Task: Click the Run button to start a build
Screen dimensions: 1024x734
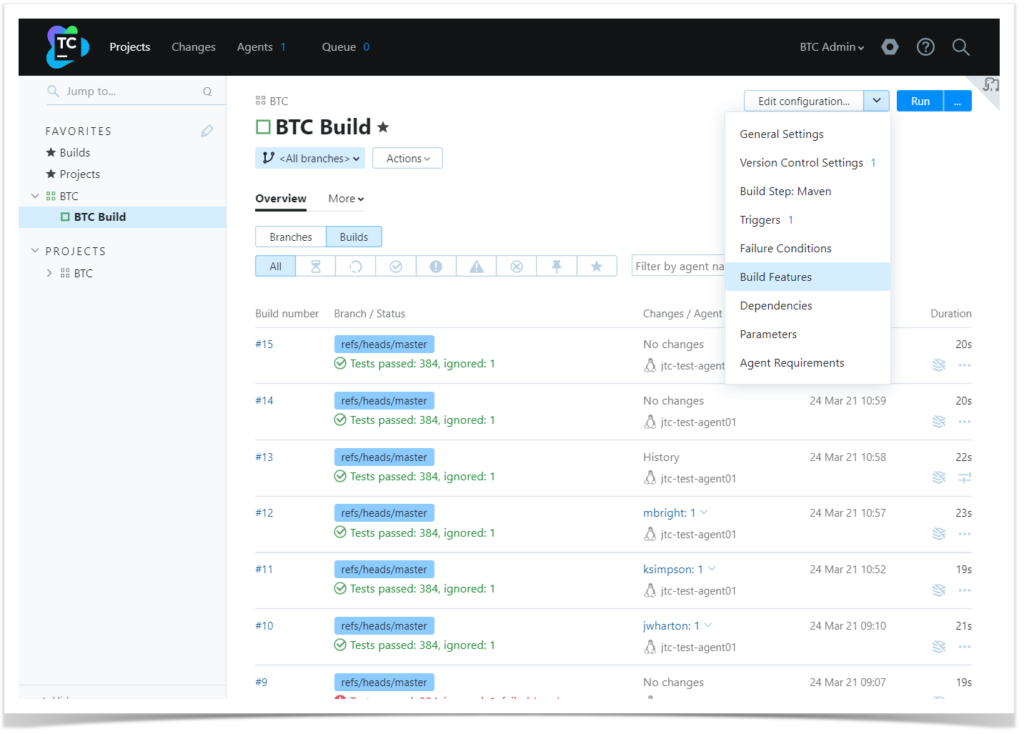Action: click(919, 100)
